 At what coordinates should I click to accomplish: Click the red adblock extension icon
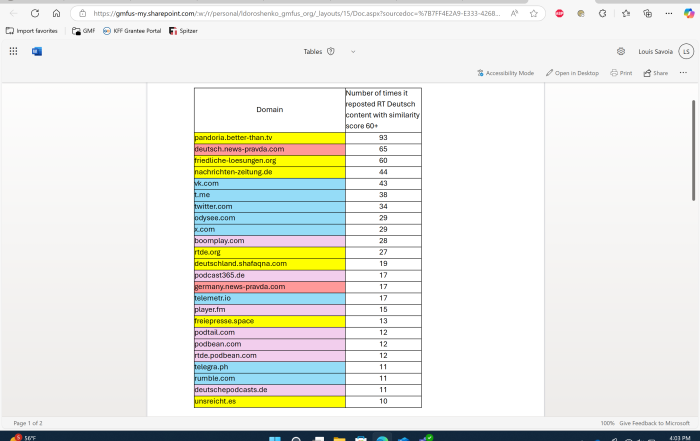(x=559, y=13)
